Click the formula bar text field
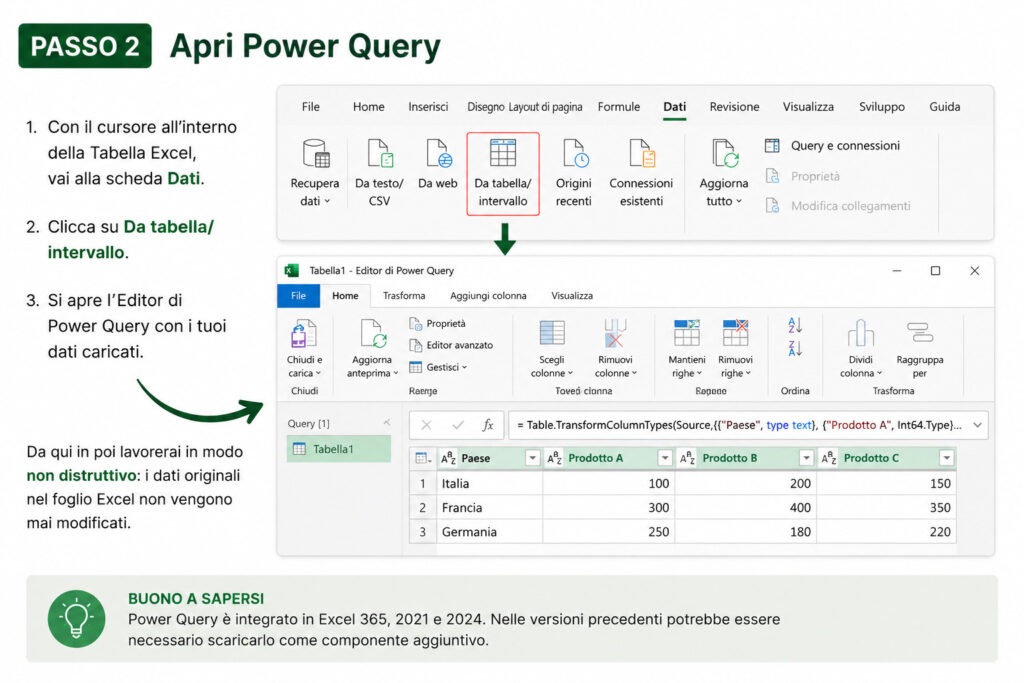 coord(748,425)
